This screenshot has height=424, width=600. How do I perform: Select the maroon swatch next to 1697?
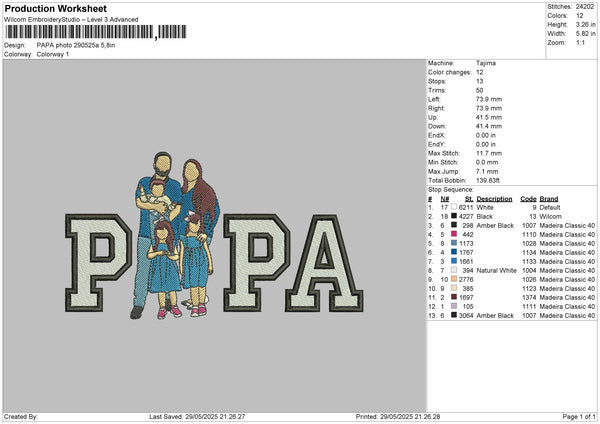pos(454,297)
